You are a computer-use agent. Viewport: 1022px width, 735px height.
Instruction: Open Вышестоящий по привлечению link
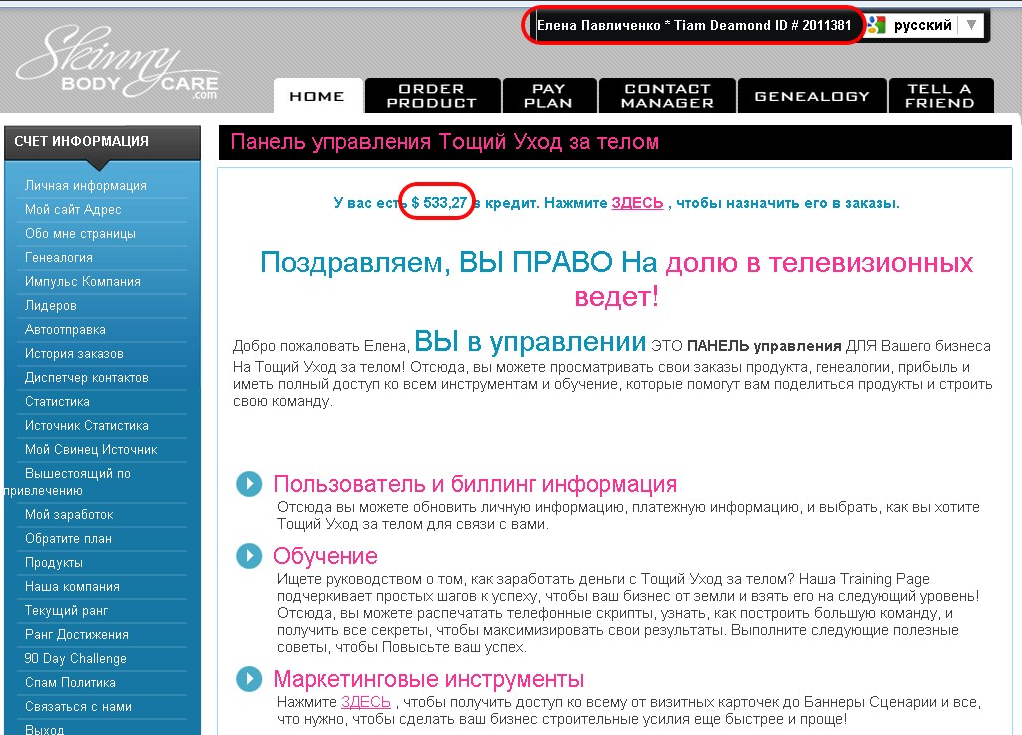click(68, 482)
